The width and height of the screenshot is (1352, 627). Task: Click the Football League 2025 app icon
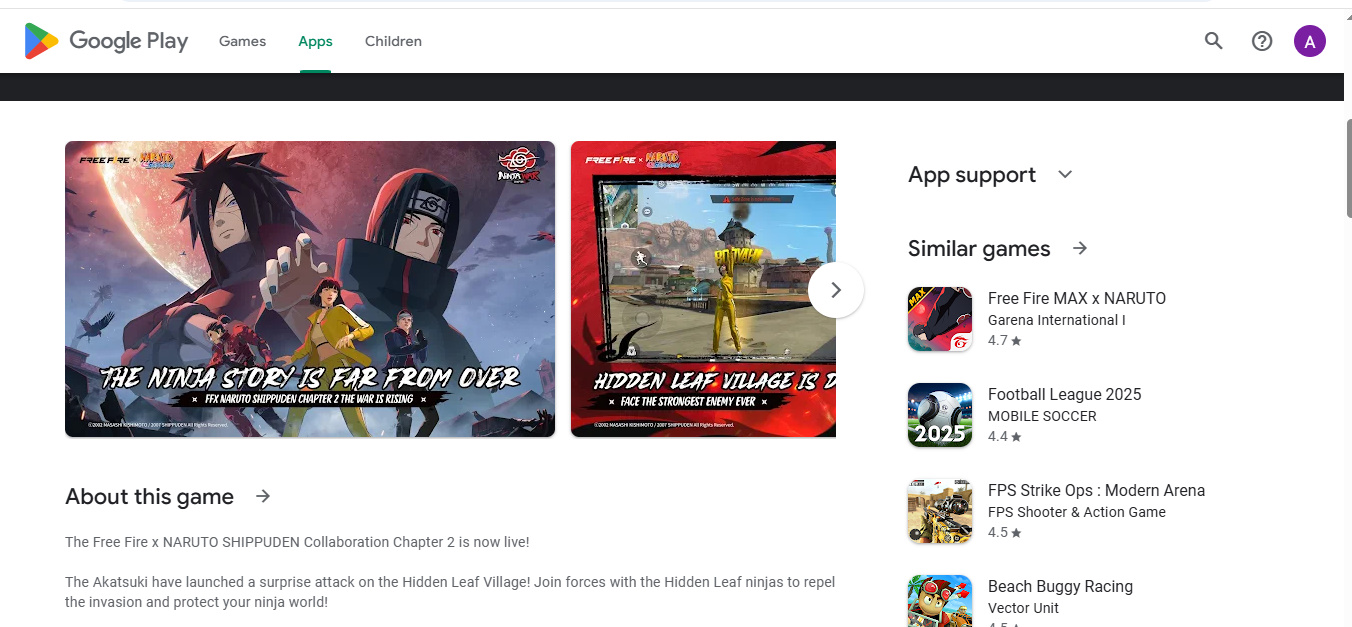click(x=940, y=415)
